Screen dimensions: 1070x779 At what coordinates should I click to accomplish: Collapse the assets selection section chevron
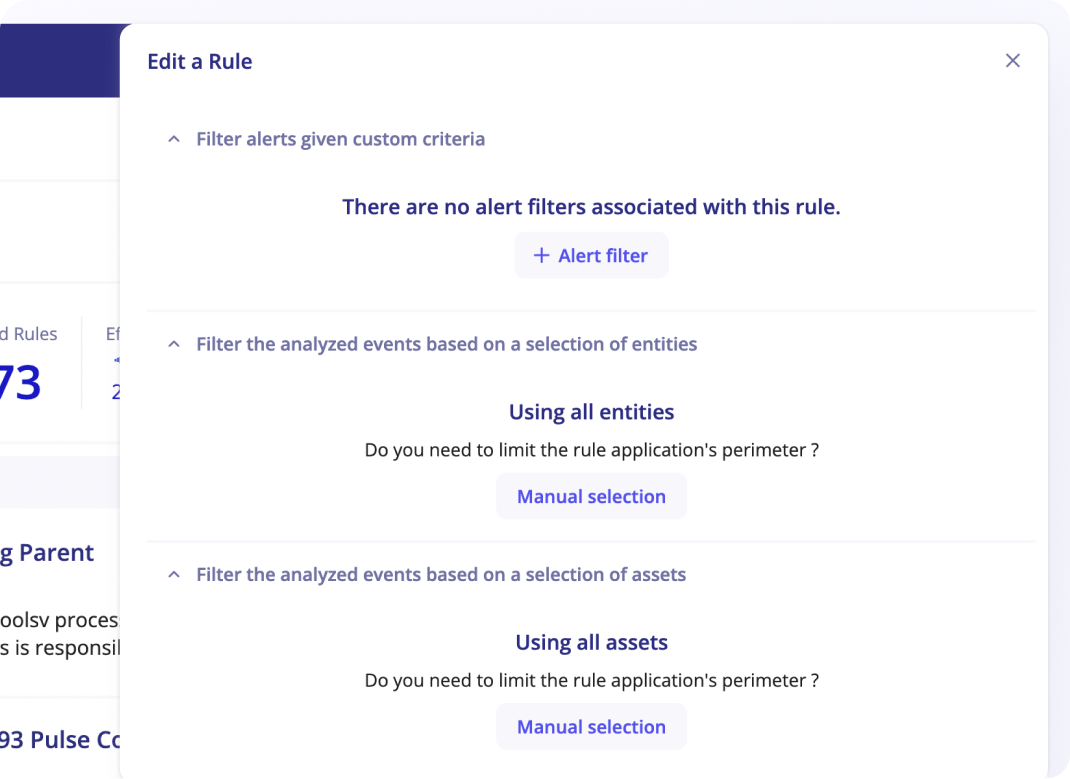[x=174, y=575]
